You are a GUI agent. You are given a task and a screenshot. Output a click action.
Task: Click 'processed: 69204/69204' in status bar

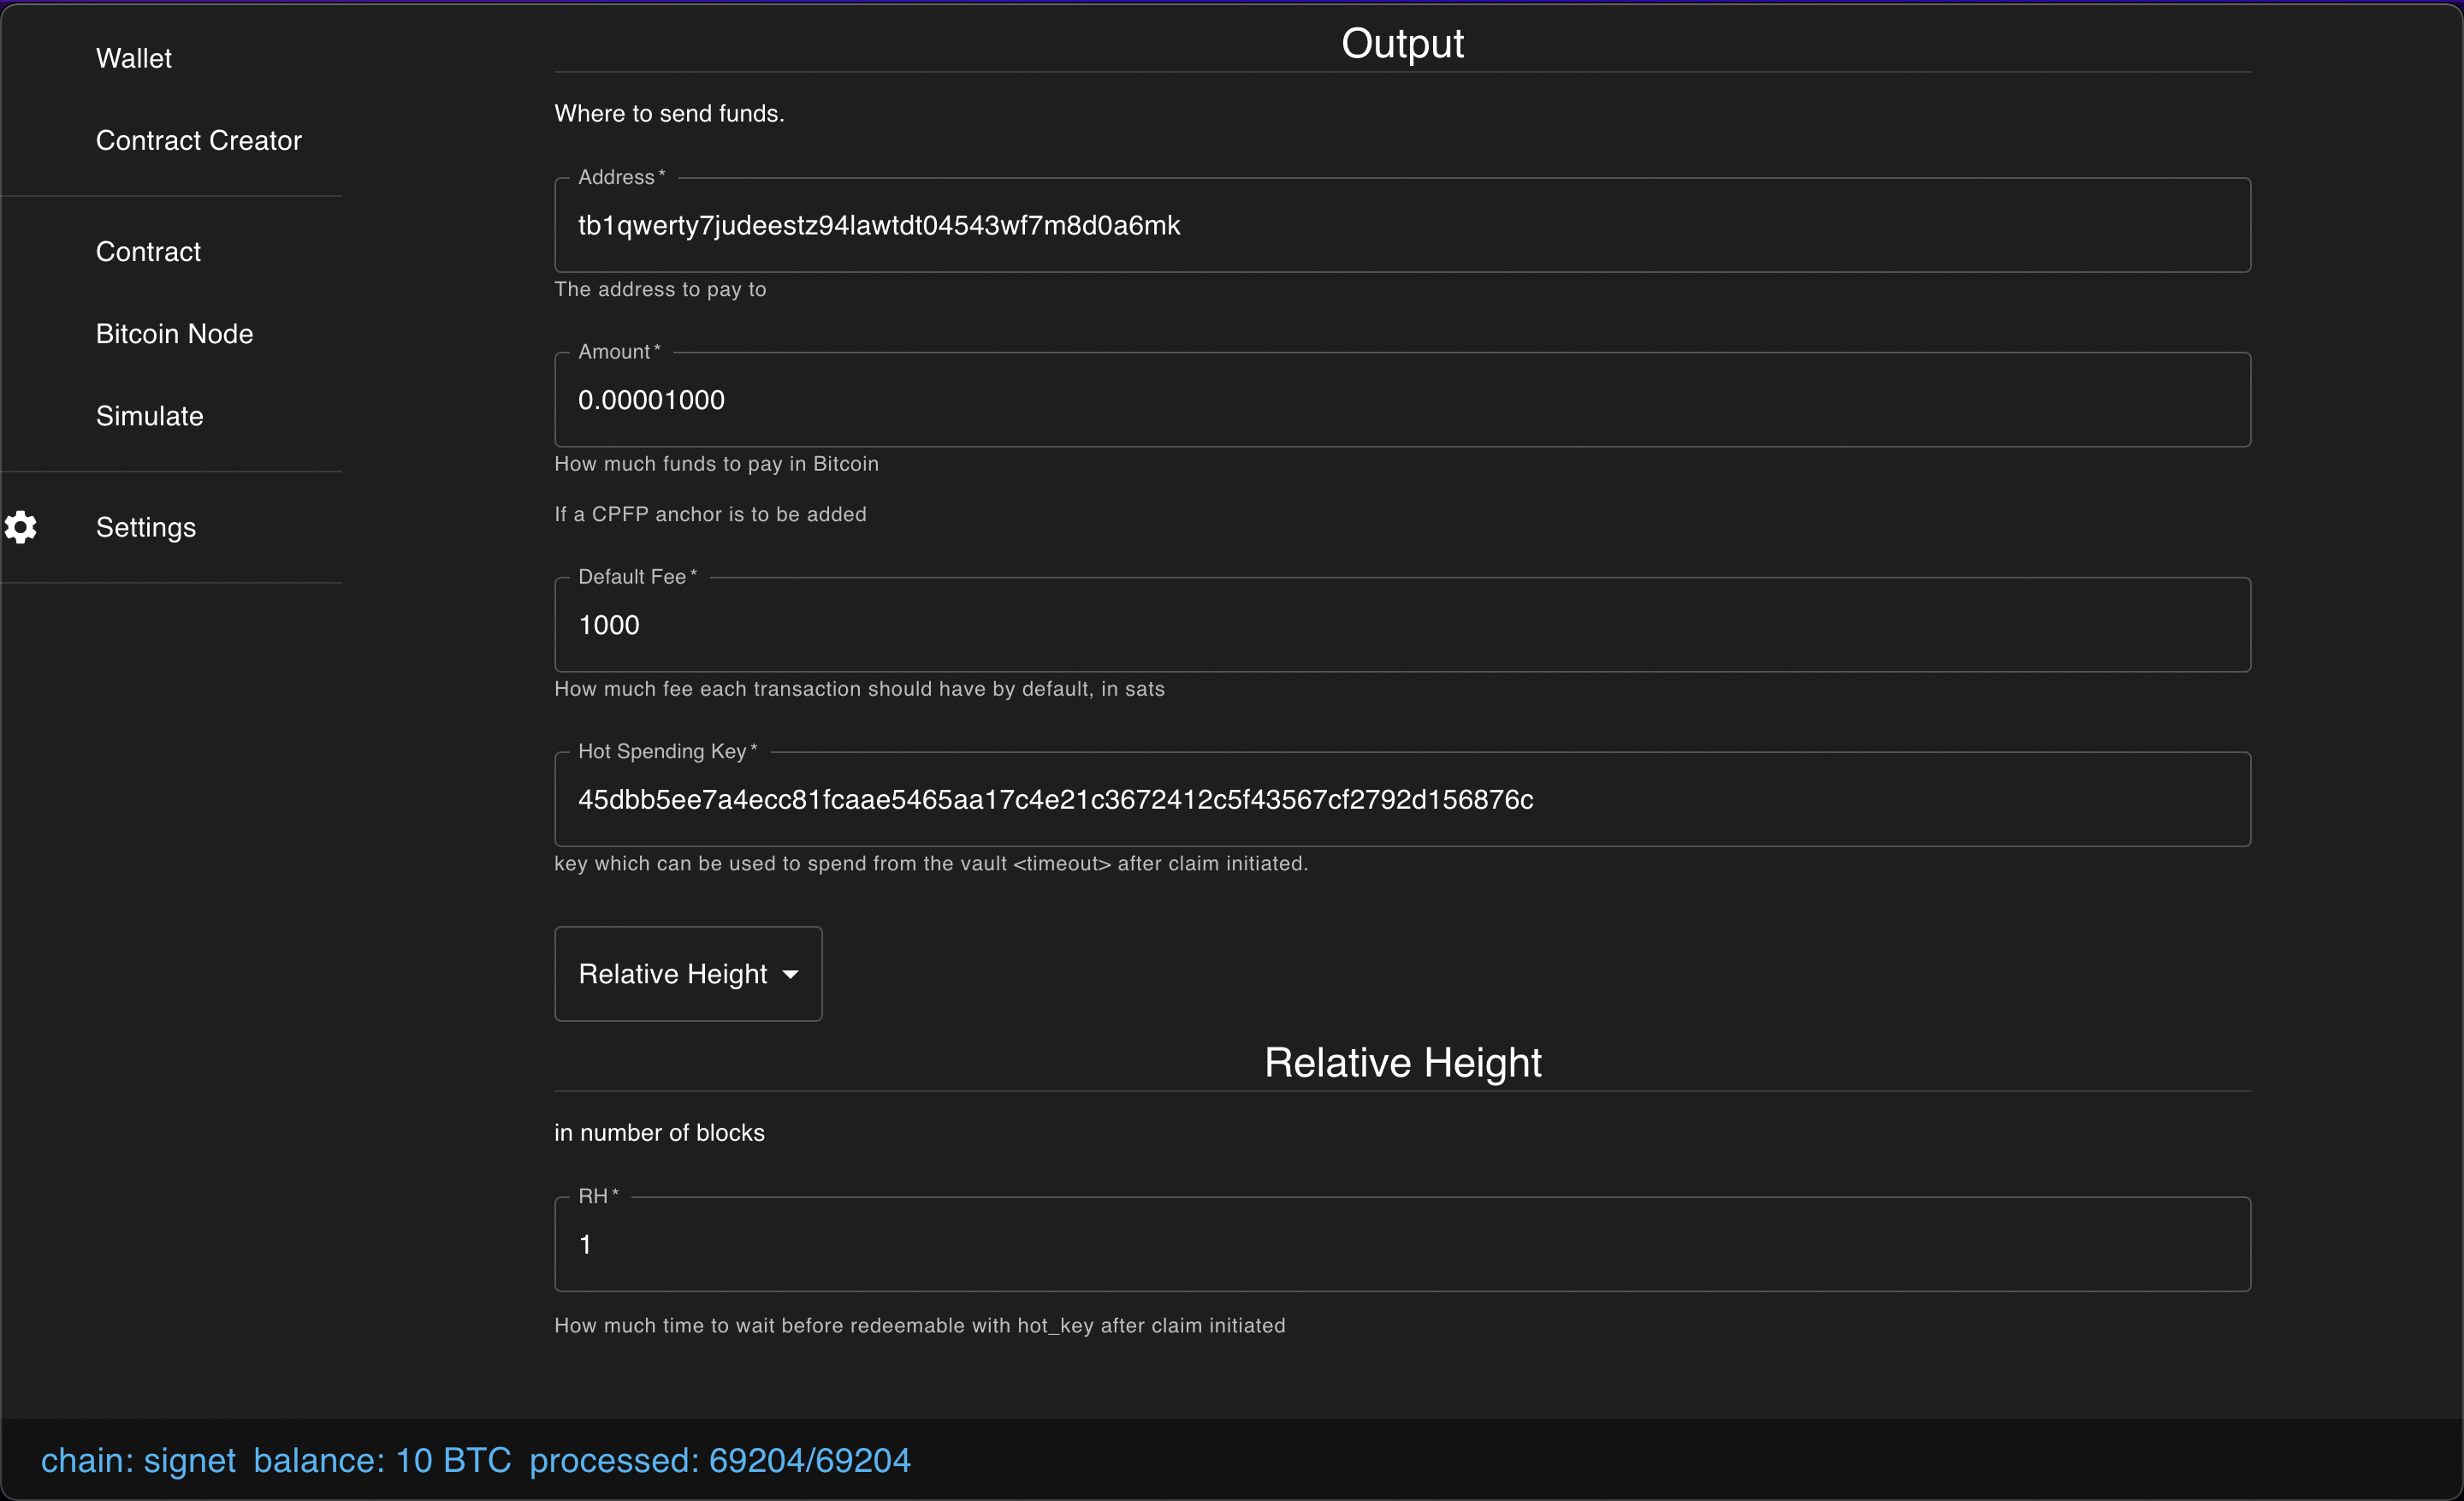(x=720, y=1460)
